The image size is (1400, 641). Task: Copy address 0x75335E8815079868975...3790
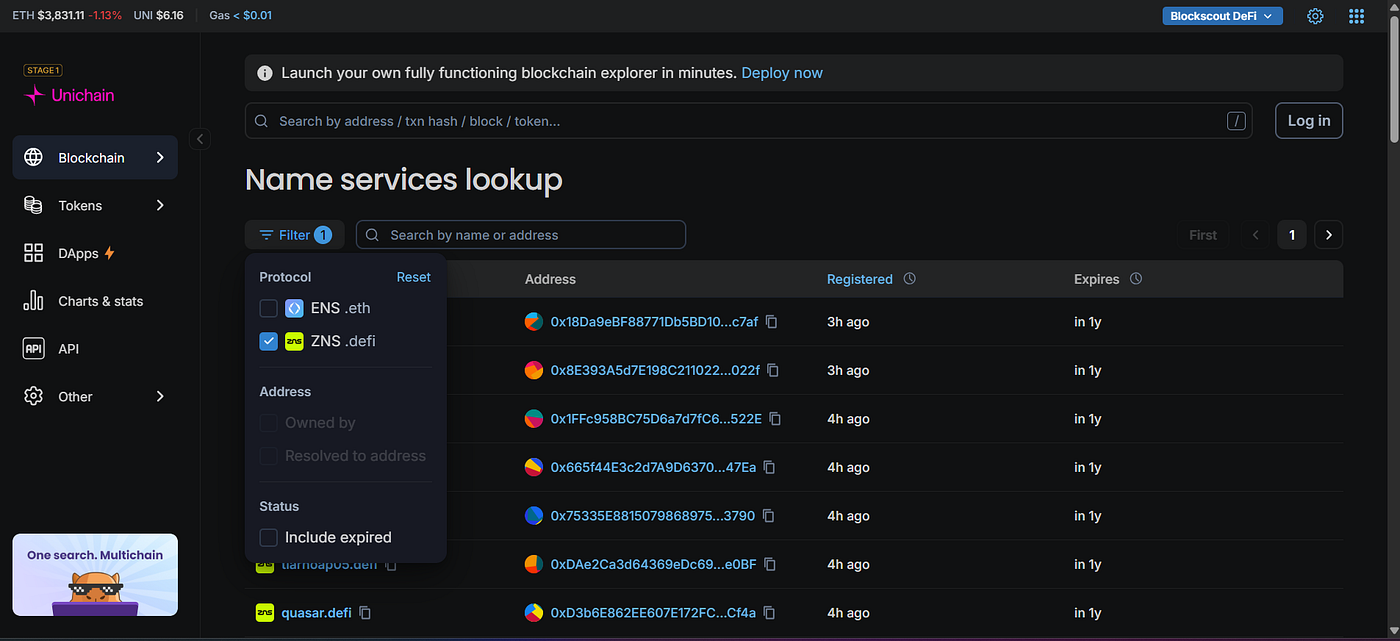769,516
